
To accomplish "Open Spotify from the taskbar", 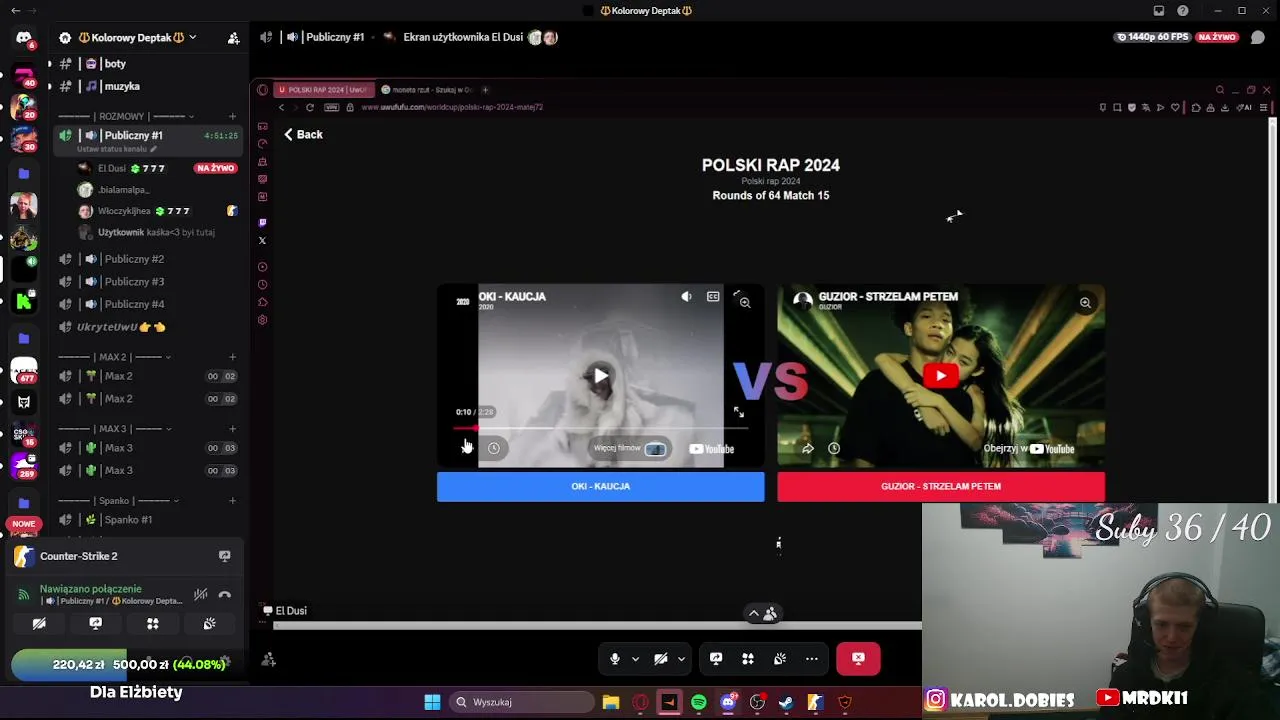I will point(699,702).
